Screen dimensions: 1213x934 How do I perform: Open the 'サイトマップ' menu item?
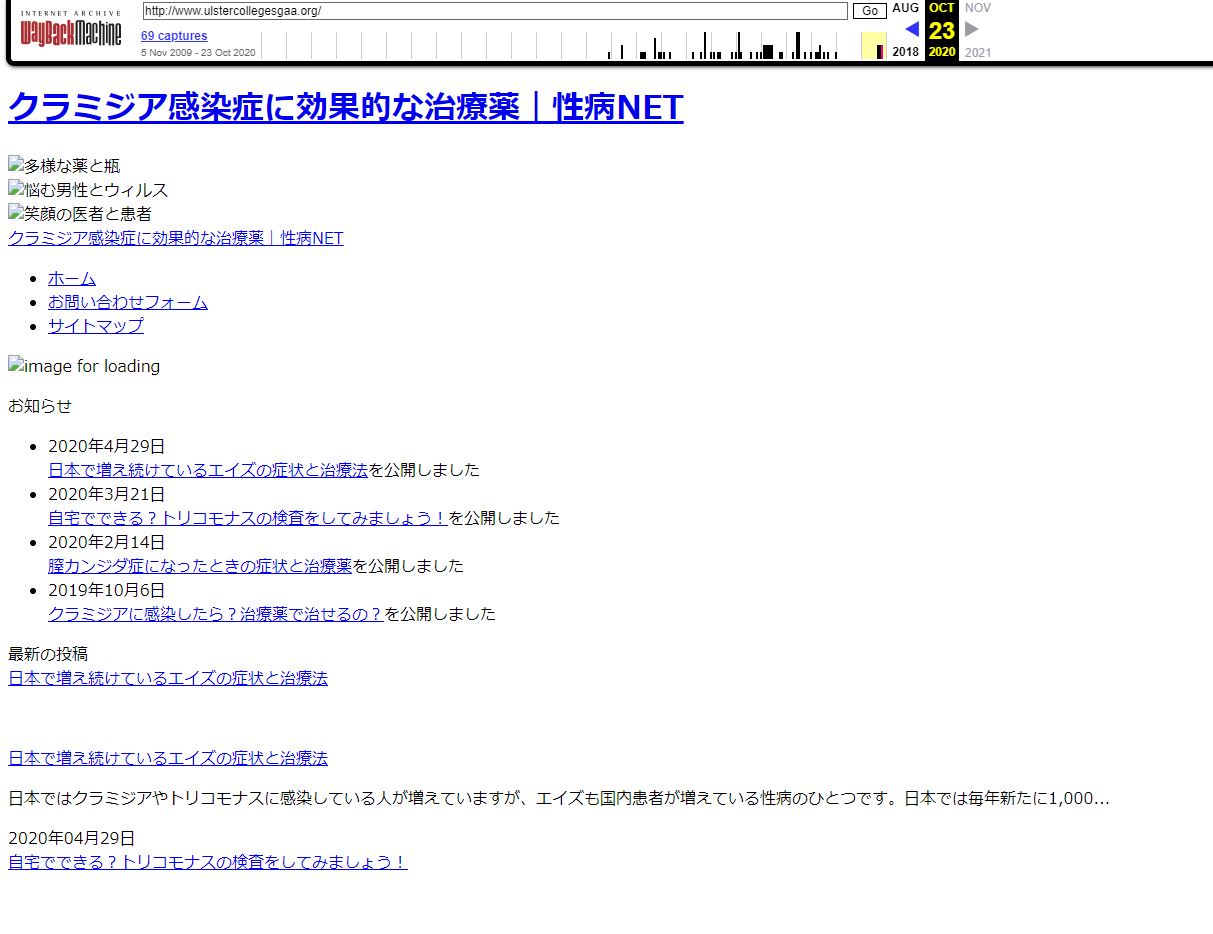(96, 326)
